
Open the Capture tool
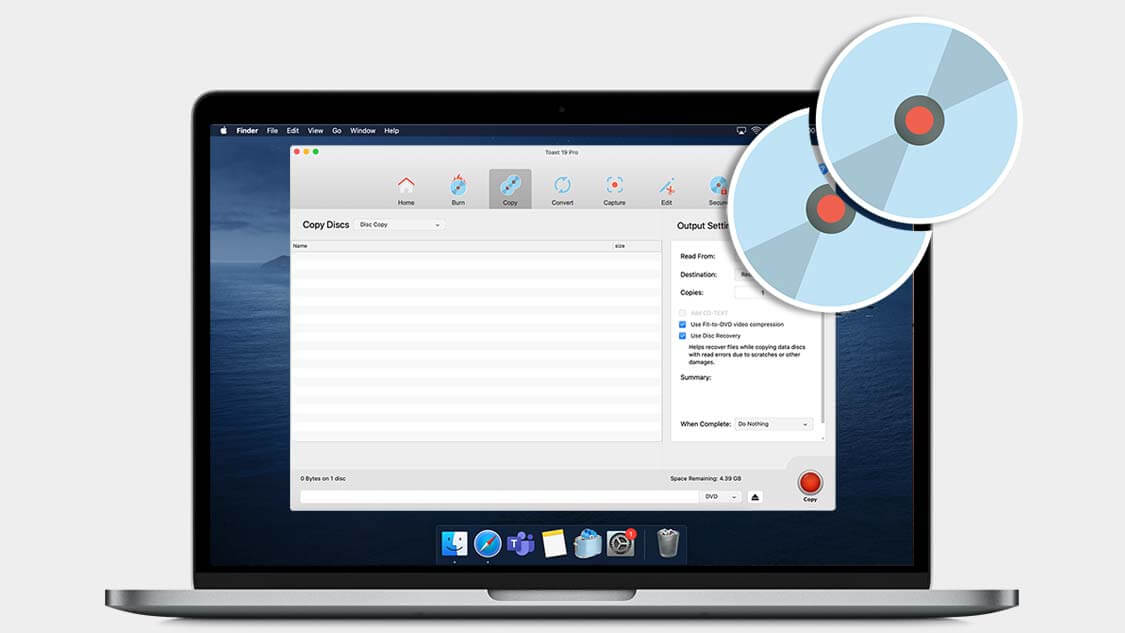(x=614, y=187)
